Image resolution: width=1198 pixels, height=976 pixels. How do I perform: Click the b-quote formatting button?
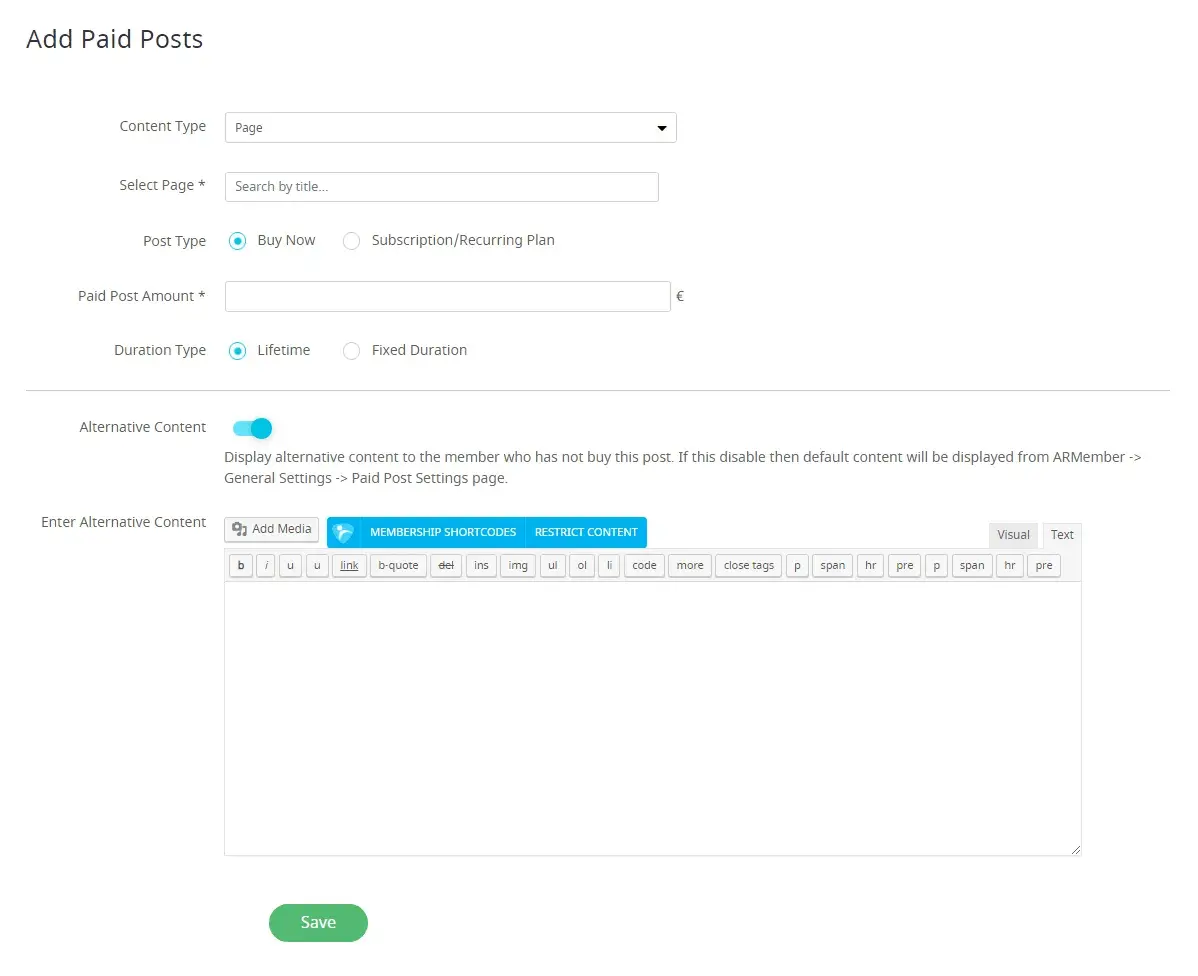(x=398, y=566)
